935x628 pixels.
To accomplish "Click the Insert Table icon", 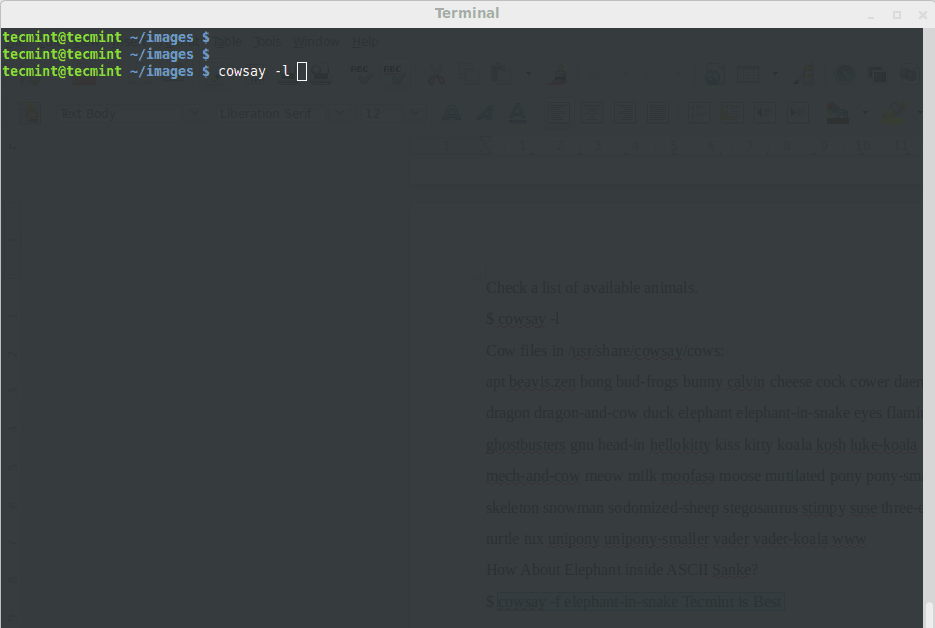I will [x=748, y=74].
